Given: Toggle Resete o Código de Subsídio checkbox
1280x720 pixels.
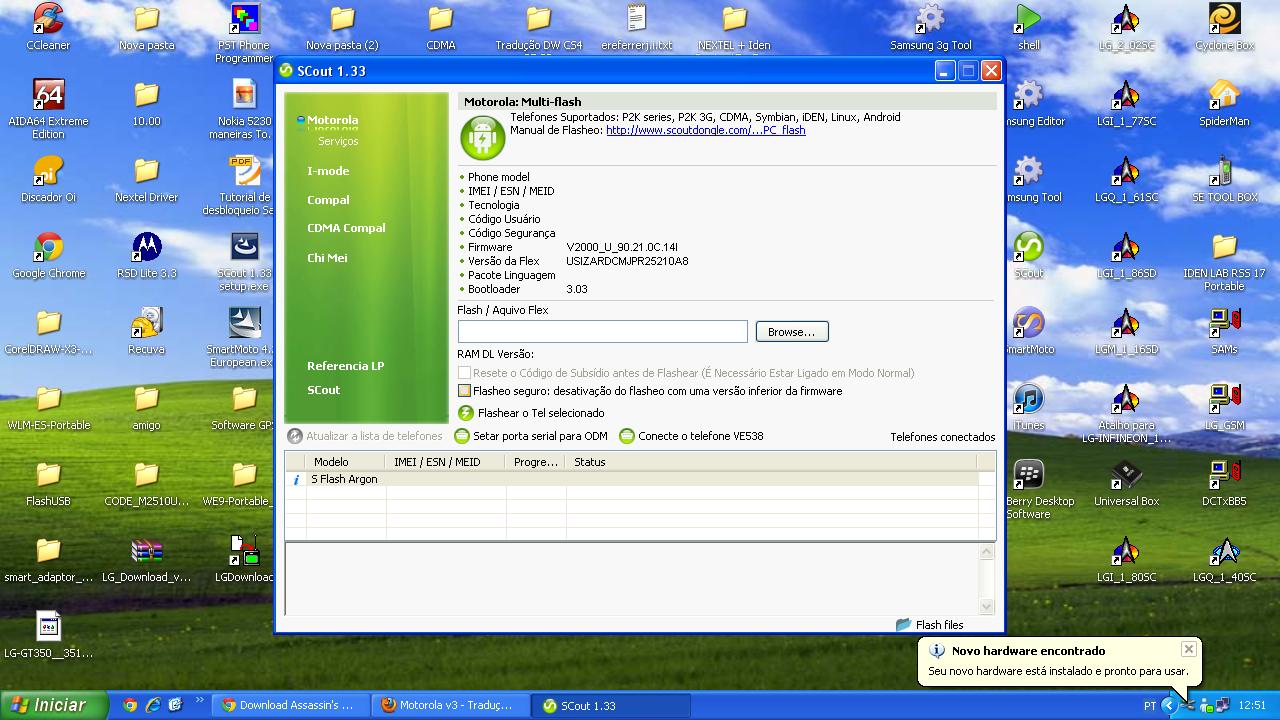Looking at the screenshot, I should point(464,373).
